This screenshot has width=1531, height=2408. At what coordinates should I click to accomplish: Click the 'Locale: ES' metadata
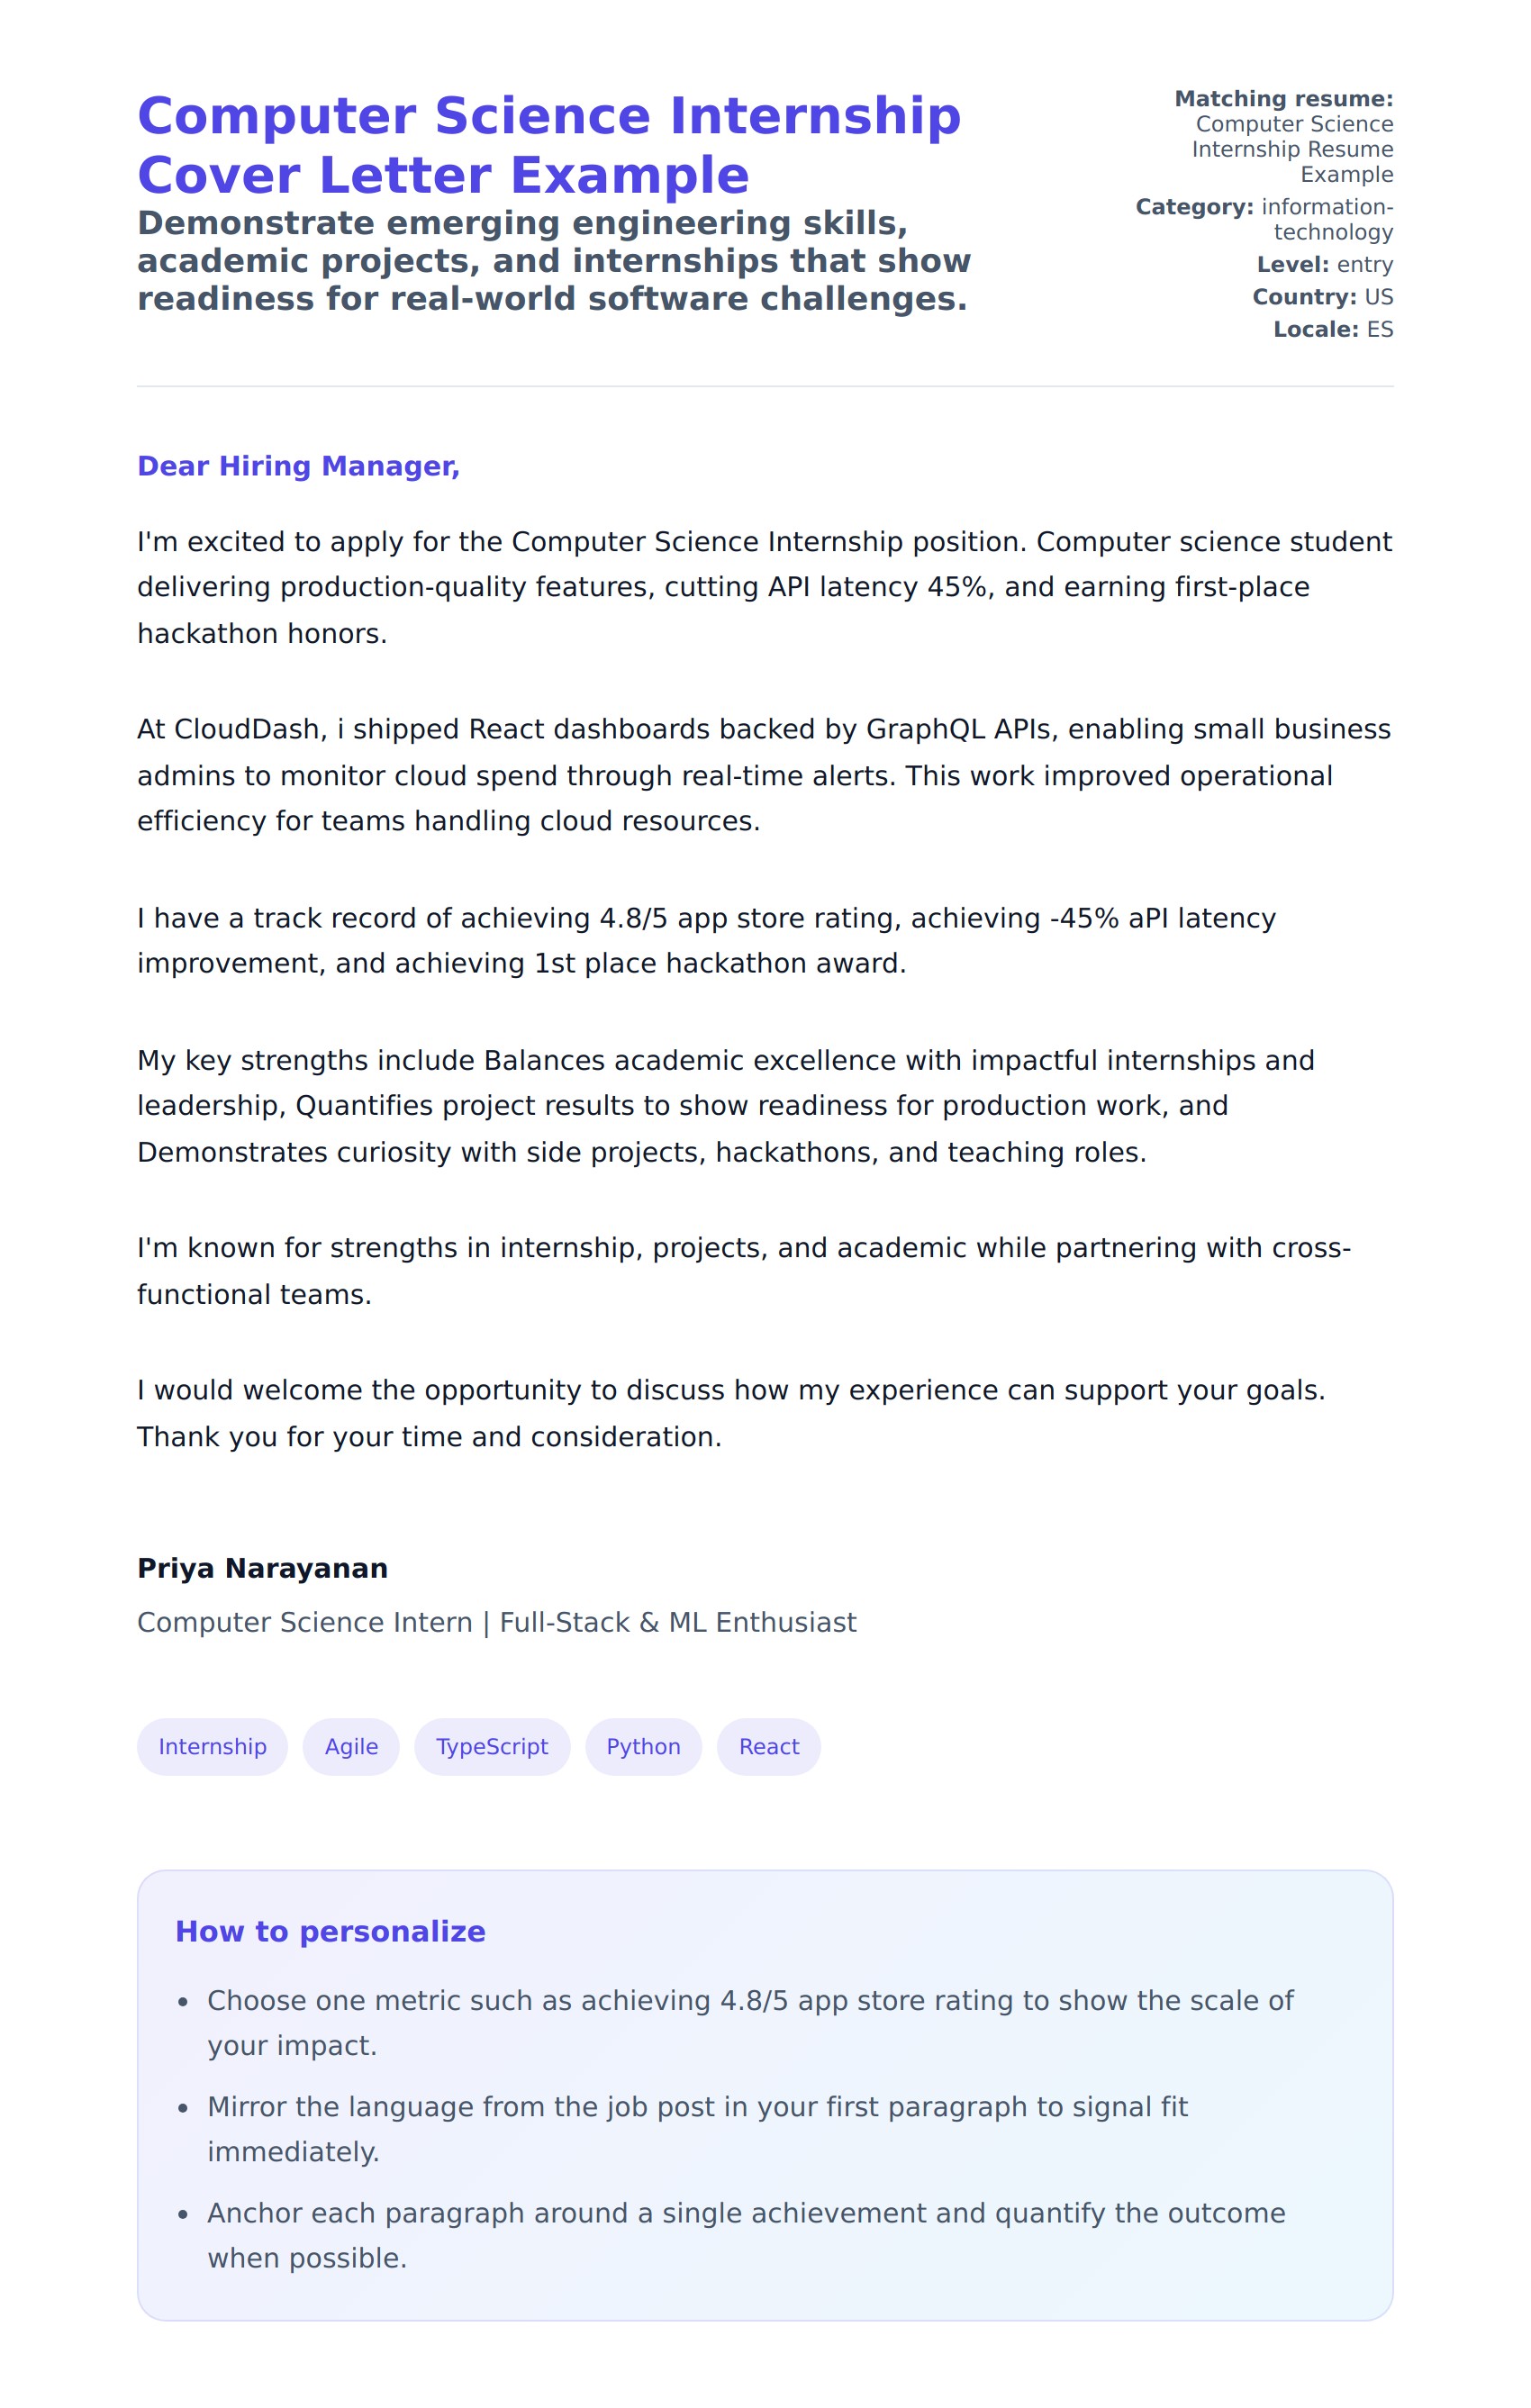pos(1332,329)
